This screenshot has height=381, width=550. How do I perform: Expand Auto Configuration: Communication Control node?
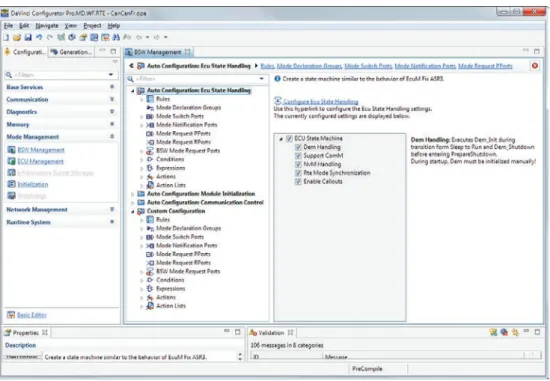tap(133, 202)
